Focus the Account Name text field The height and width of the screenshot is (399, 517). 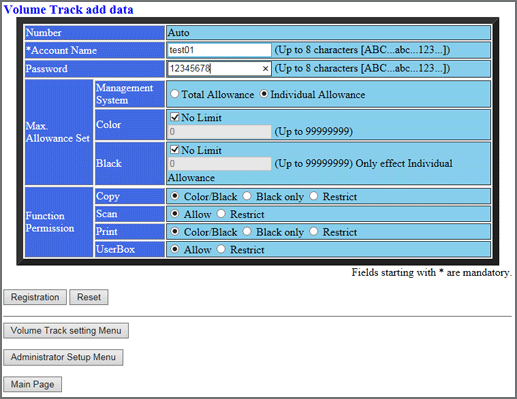(219, 50)
